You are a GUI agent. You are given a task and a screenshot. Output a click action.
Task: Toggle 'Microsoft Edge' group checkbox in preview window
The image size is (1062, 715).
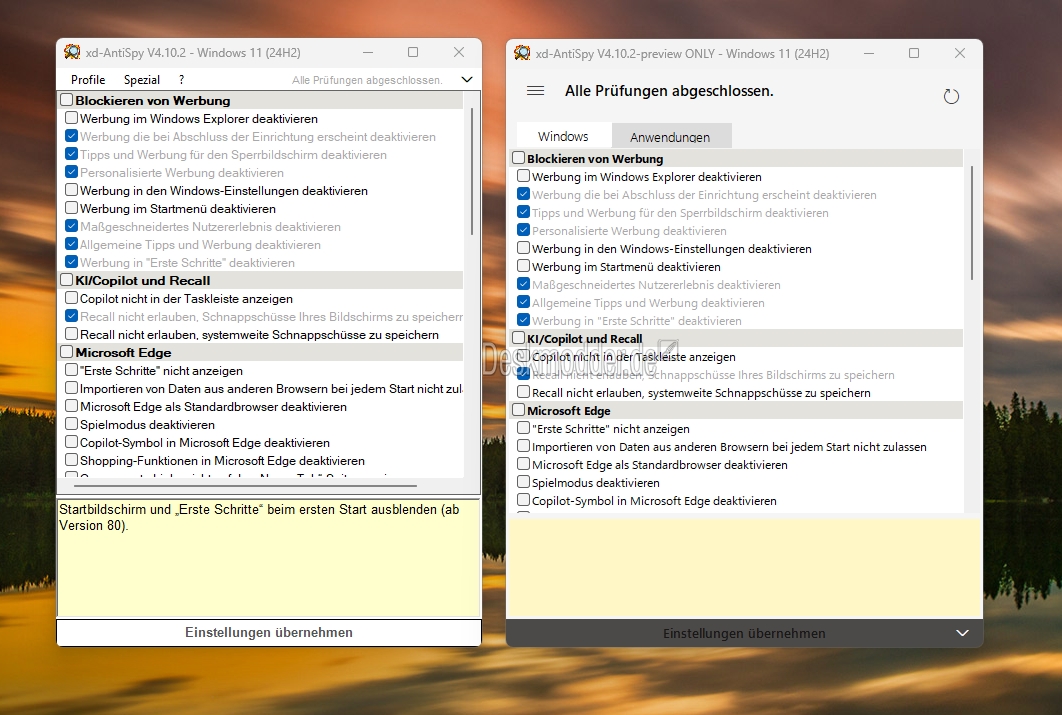tap(518, 410)
